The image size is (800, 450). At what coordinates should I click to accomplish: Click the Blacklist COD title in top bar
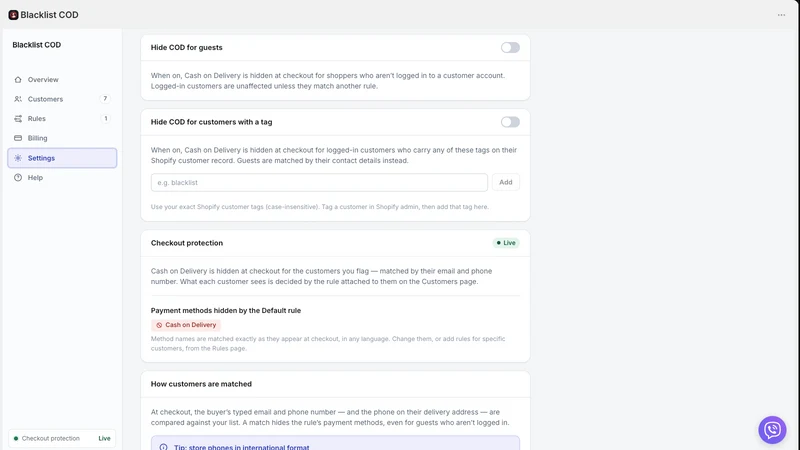click(49, 15)
